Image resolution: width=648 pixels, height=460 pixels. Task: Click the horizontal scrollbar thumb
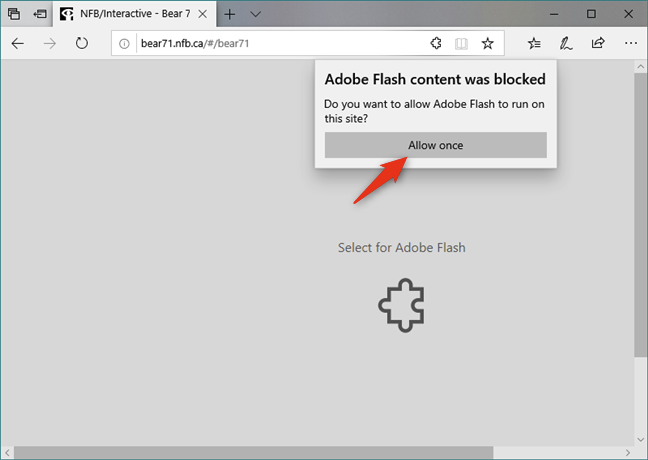click(x=254, y=453)
